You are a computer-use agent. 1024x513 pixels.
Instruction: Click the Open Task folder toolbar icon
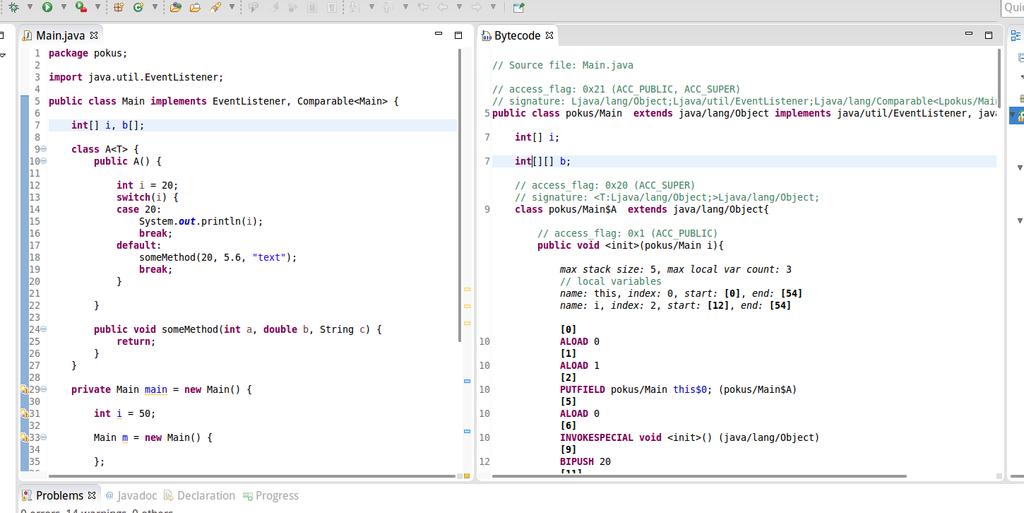[x=195, y=7]
